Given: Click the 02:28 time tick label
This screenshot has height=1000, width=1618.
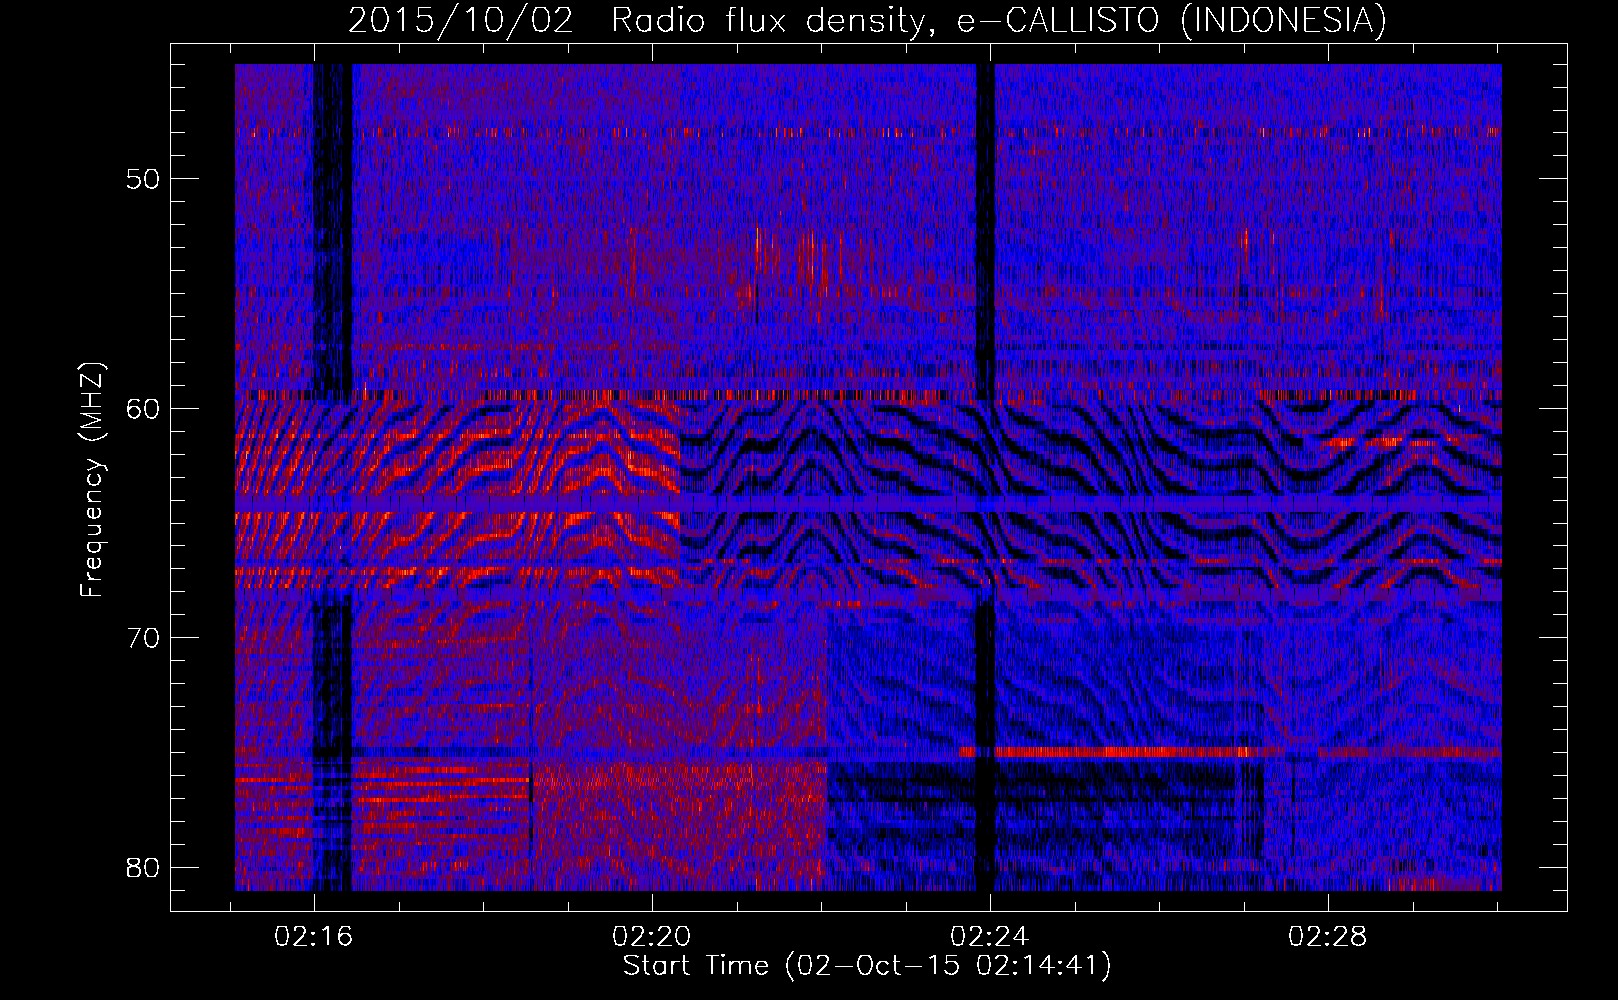Looking at the screenshot, I should (1328, 937).
